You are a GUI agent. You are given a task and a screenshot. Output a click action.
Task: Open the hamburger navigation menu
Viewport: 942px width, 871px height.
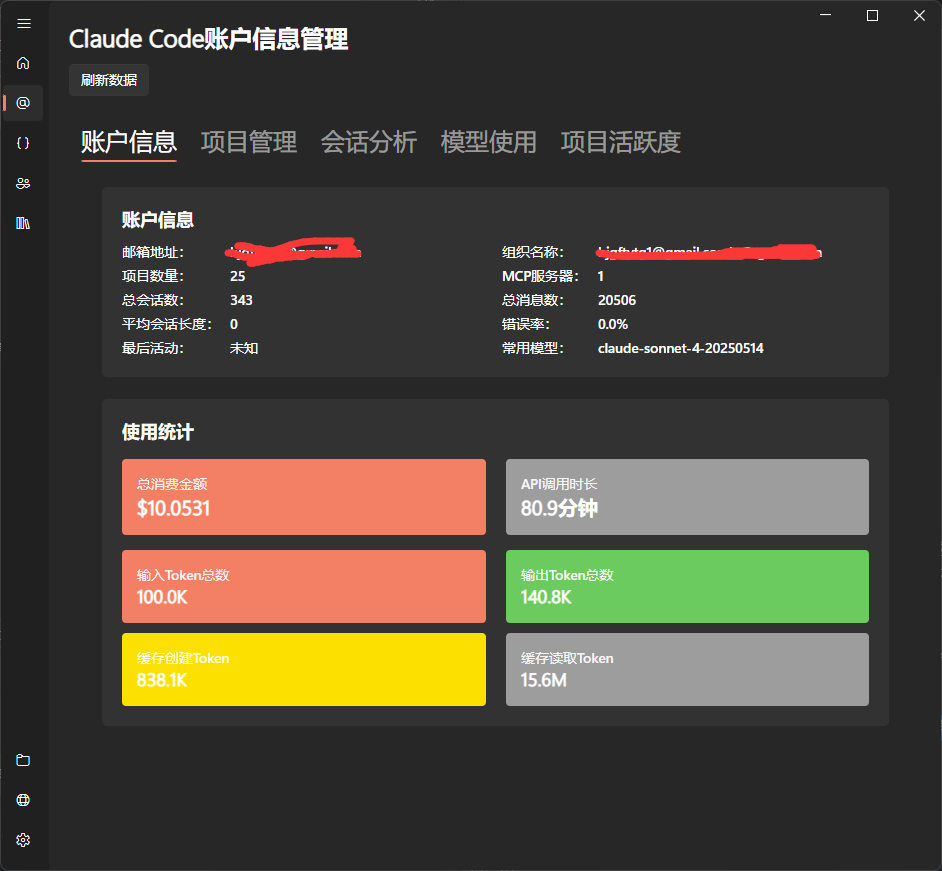[x=23, y=23]
